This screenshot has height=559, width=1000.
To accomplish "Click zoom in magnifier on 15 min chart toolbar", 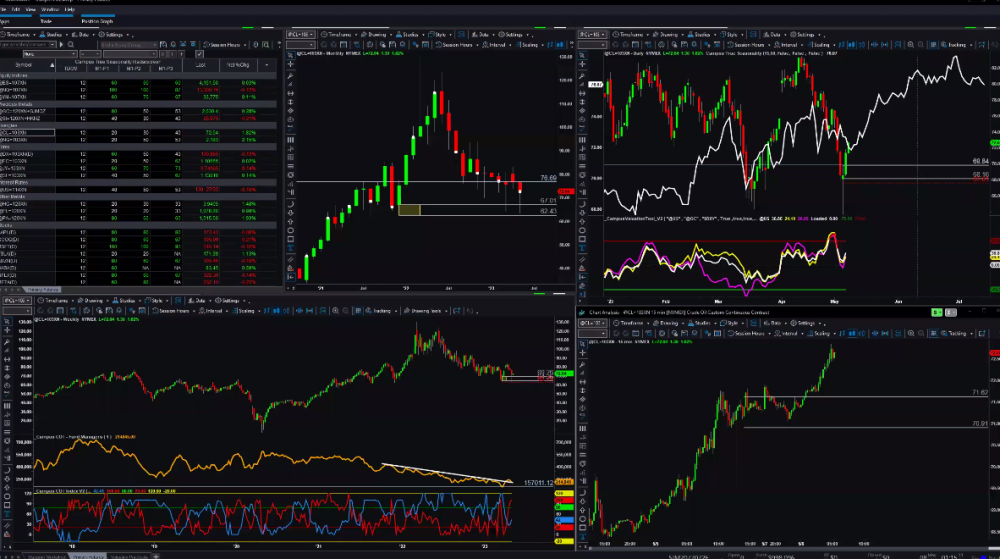I will [x=911, y=333].
